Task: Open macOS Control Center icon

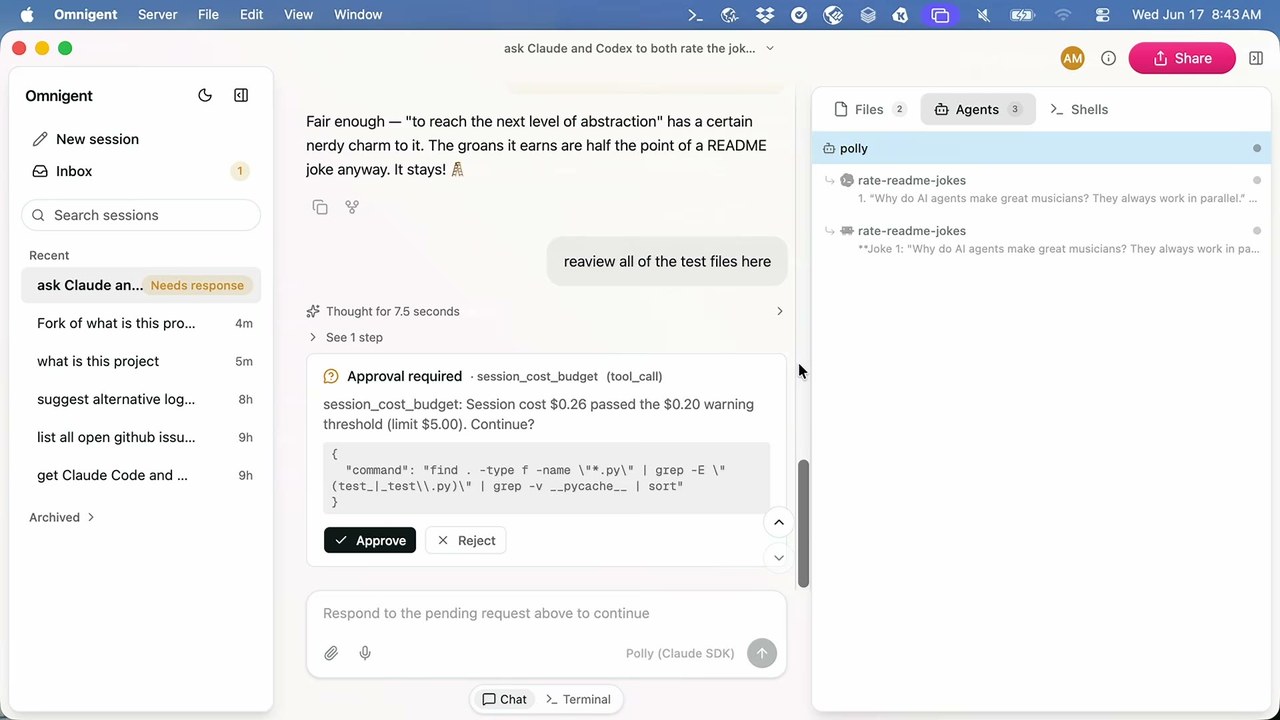Action: pyautogui.click(x=1103, y=14)
